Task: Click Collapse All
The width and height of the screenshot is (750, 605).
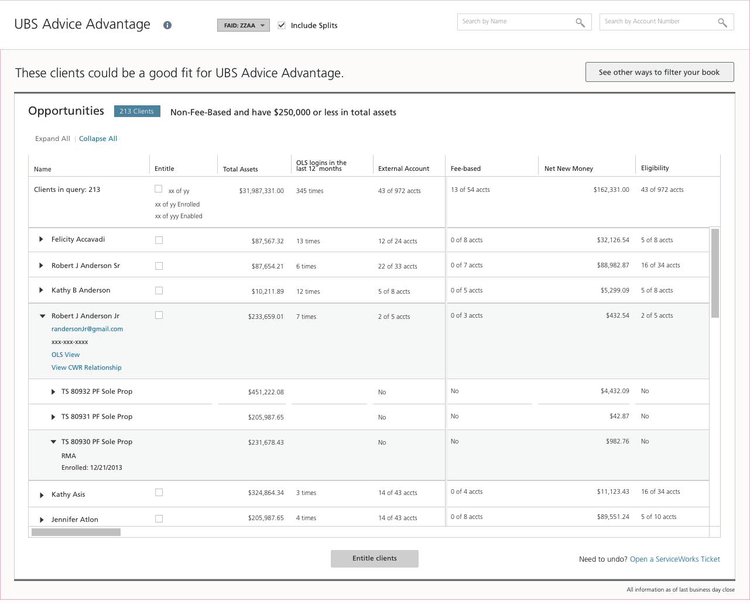Action: coord(98,139)
